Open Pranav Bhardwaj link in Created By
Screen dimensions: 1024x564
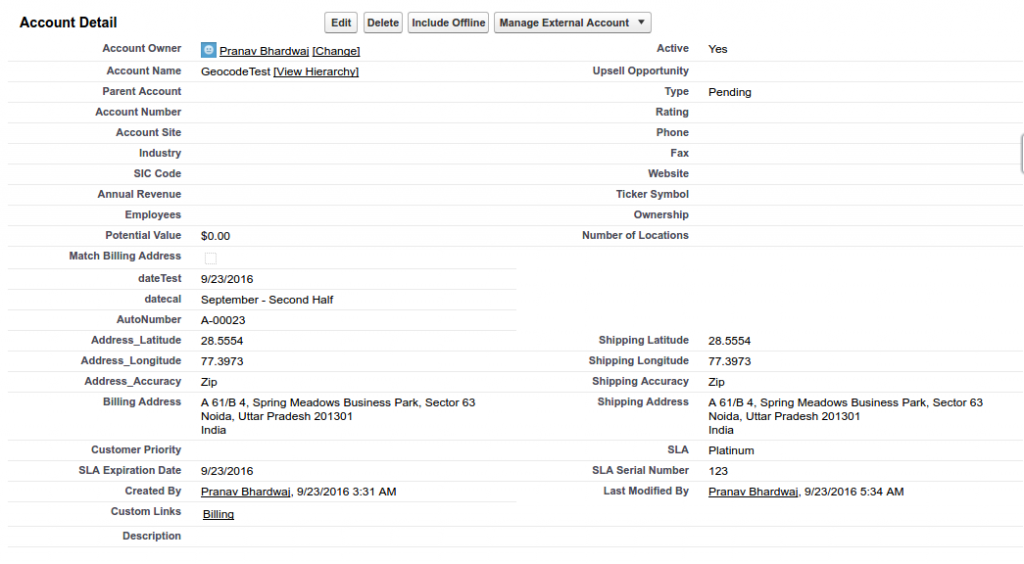pyautogui.click(x=246, y=492)
